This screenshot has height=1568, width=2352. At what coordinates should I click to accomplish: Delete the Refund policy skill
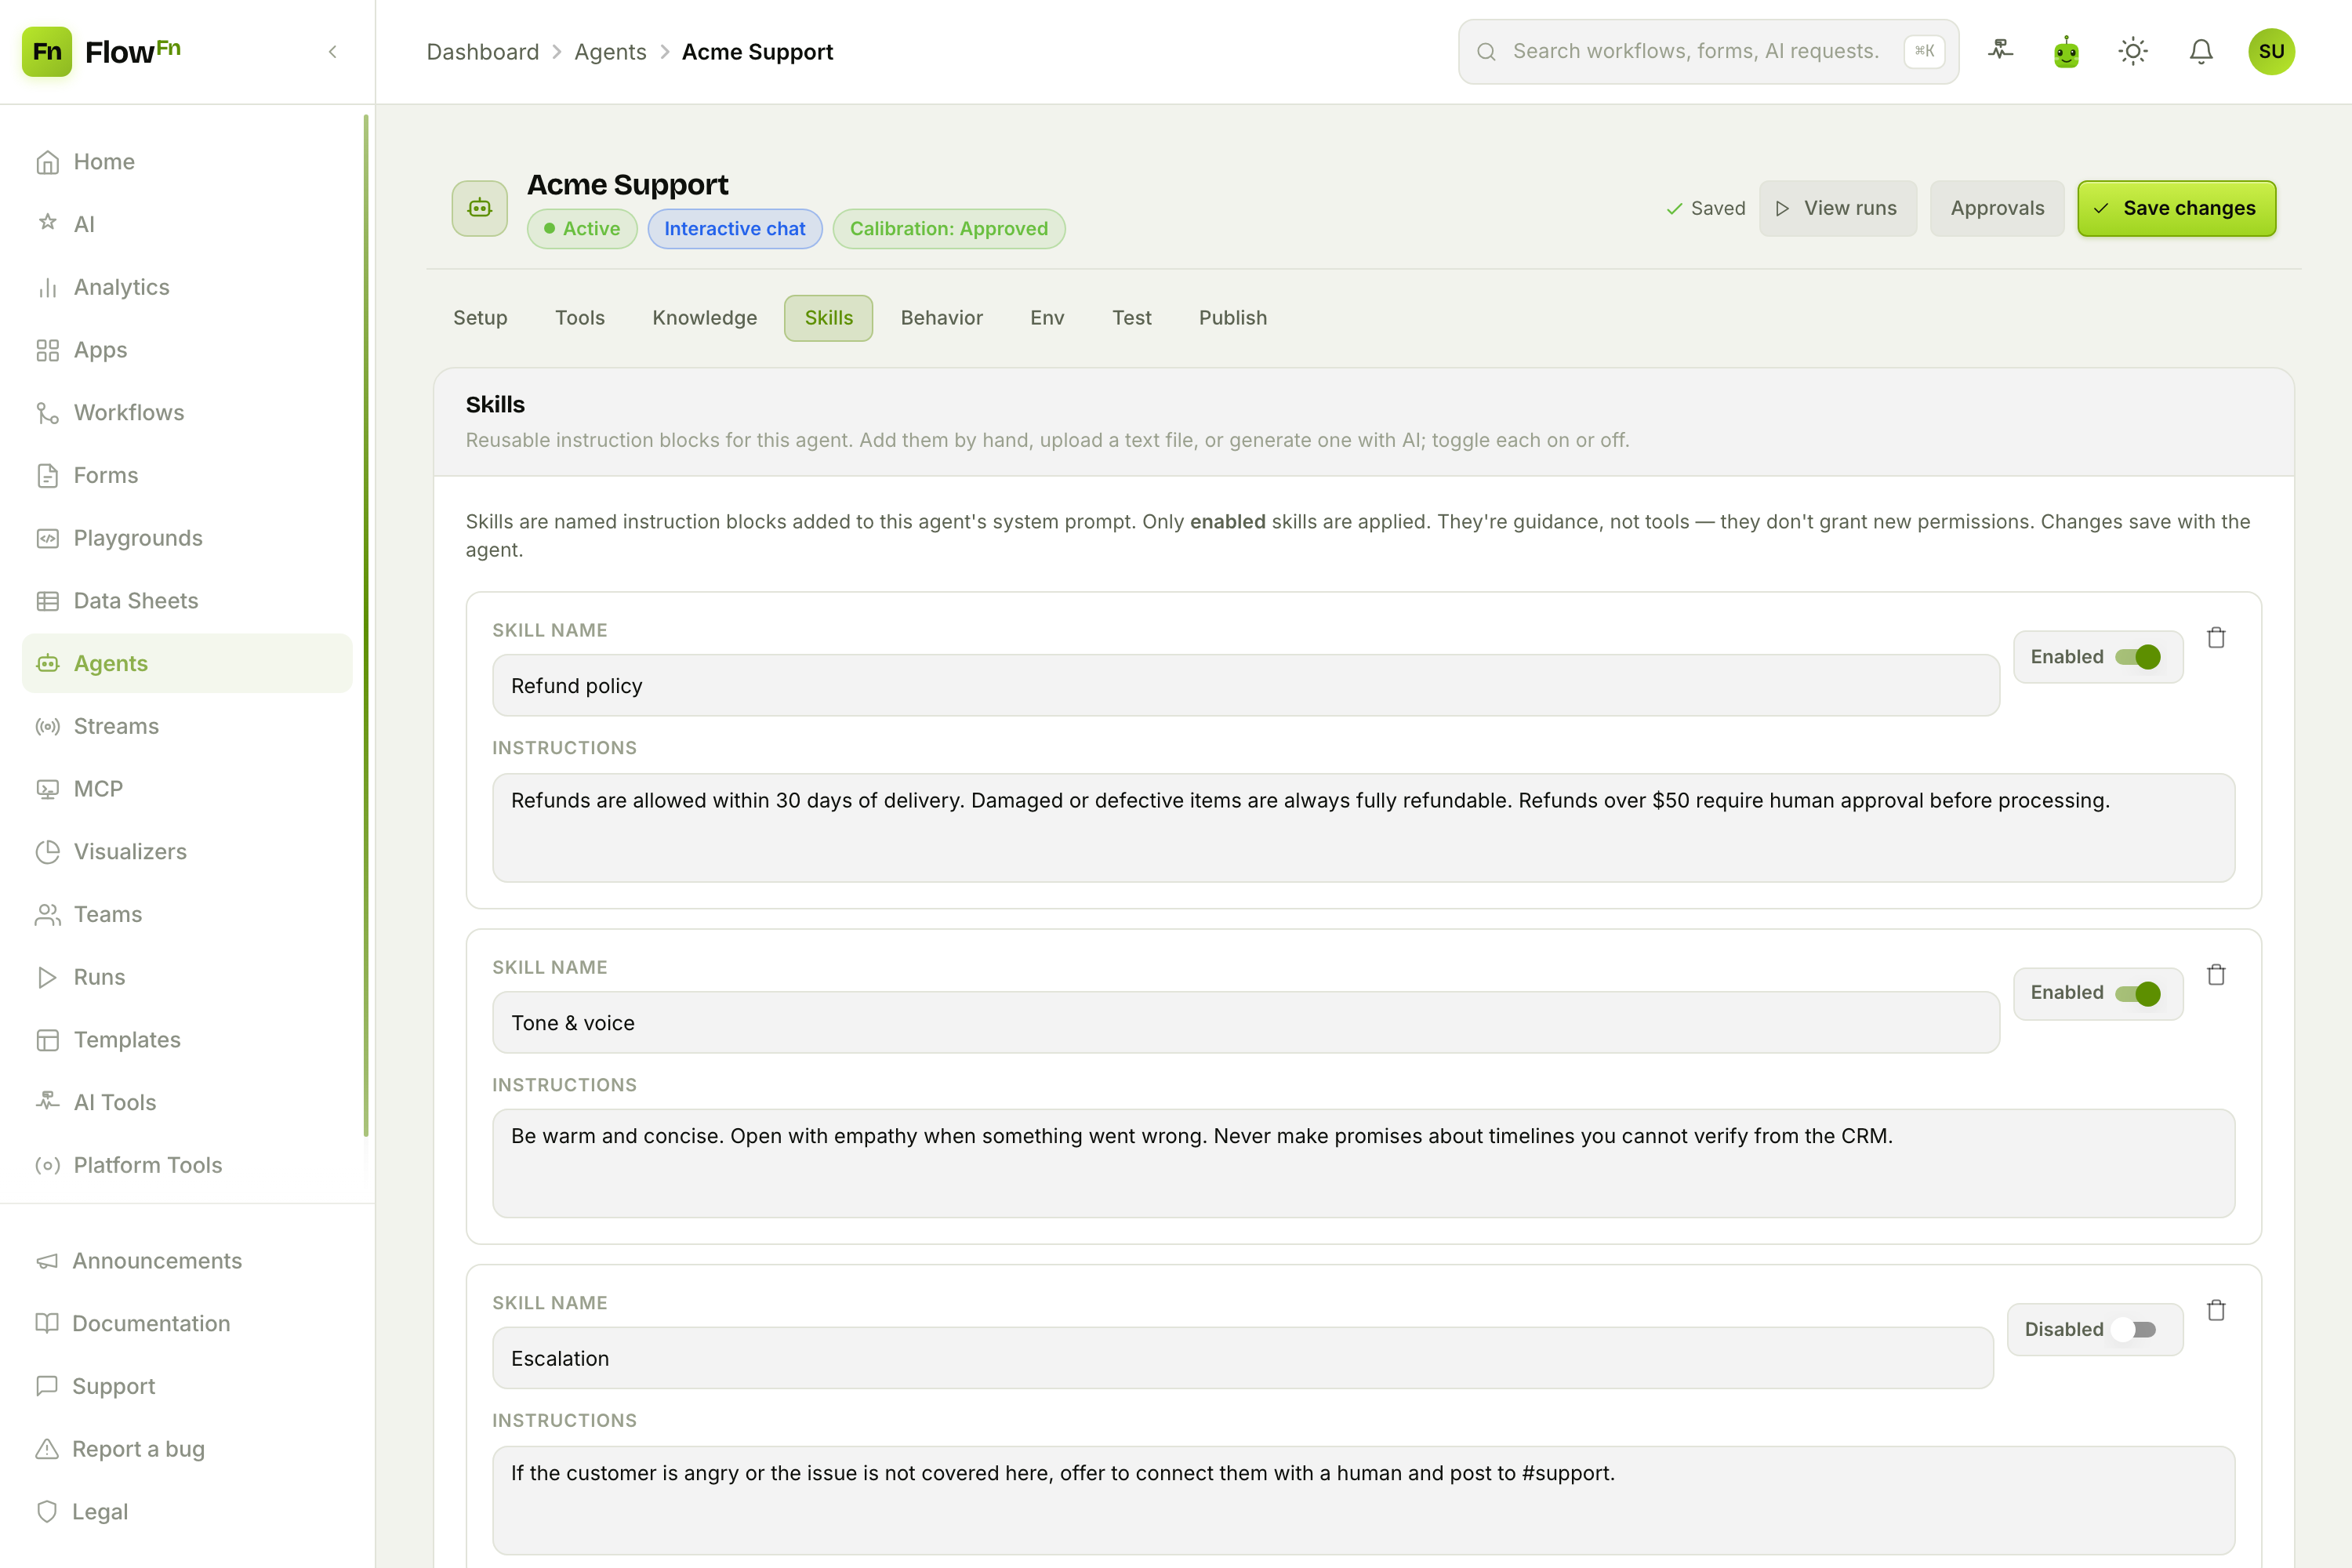(2216, 637)
